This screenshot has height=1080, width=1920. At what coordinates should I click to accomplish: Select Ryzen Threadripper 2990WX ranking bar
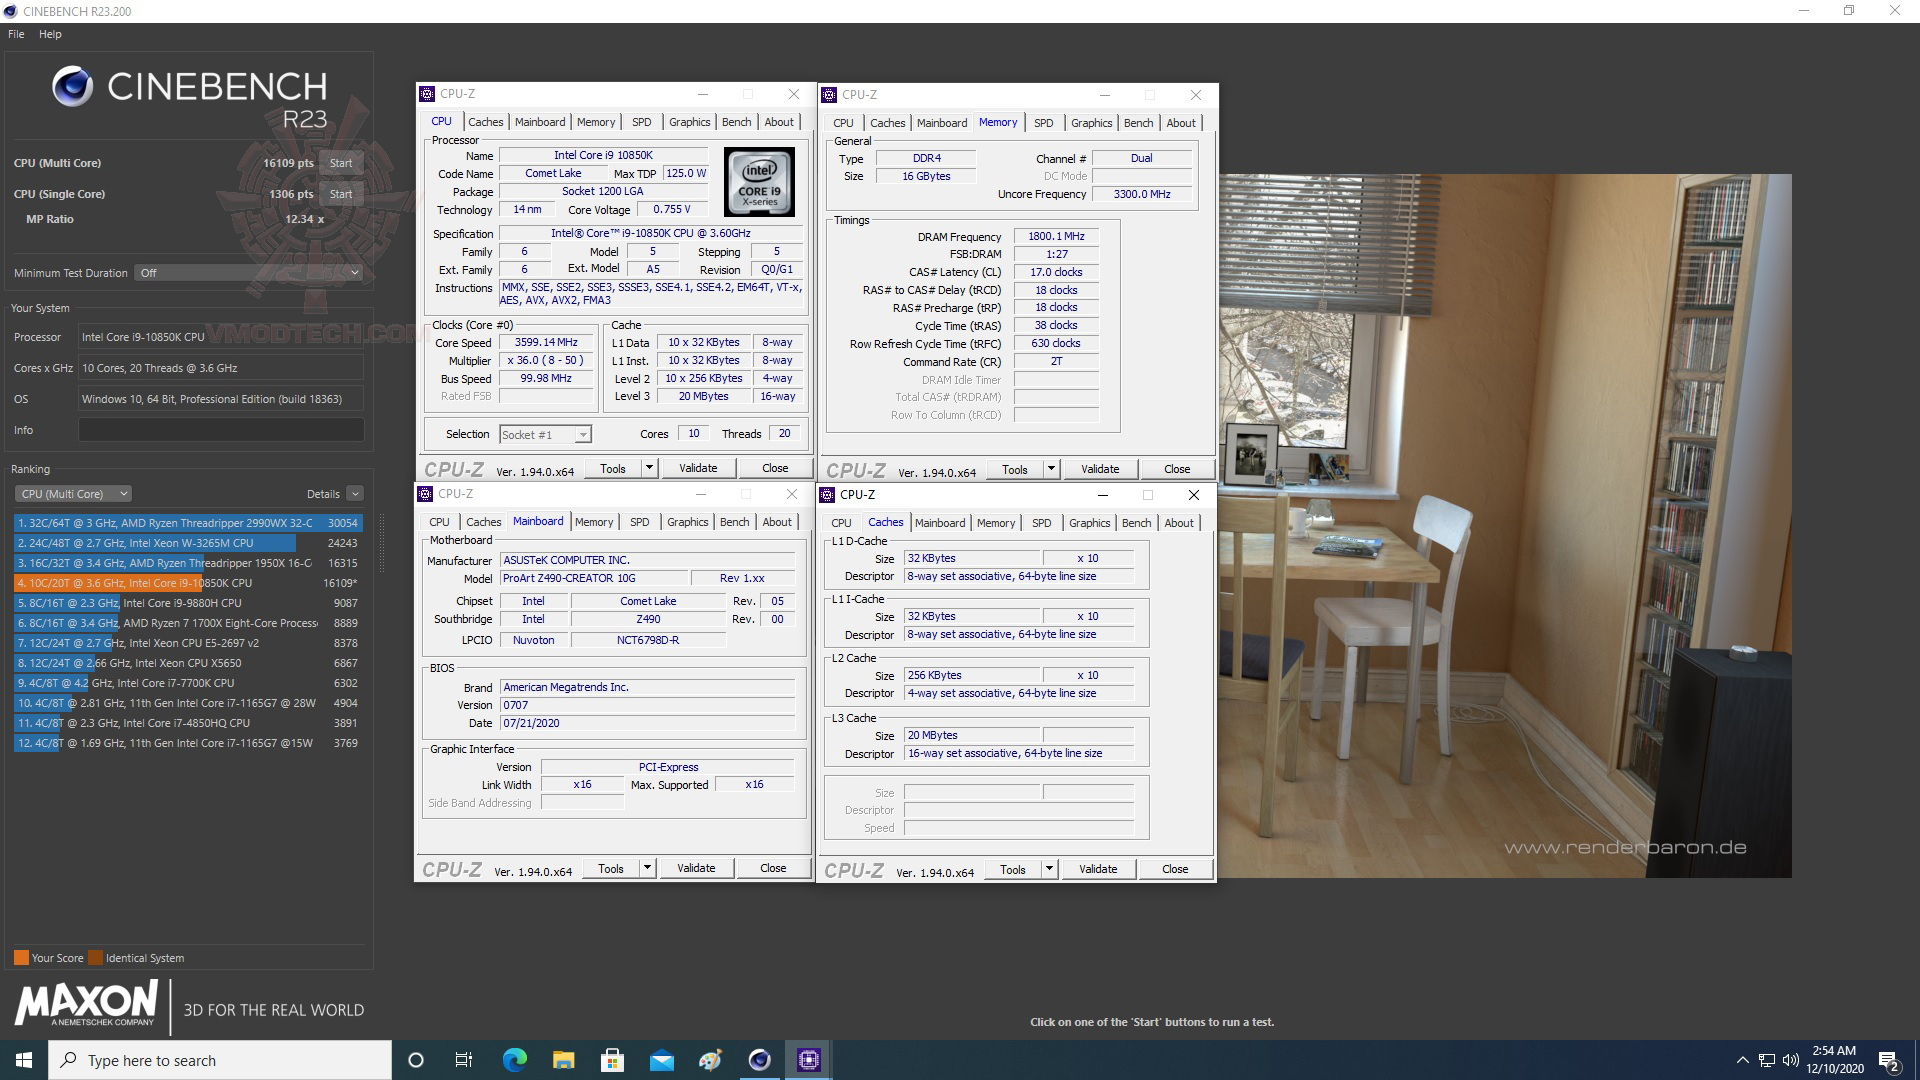point(187,523)
